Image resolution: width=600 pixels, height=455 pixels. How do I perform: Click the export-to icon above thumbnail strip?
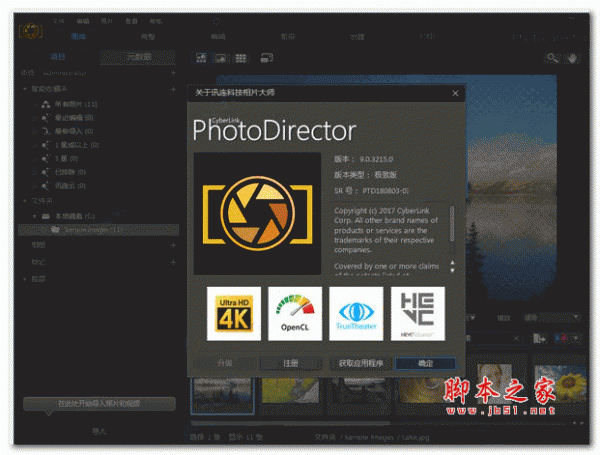coord(540,338)
